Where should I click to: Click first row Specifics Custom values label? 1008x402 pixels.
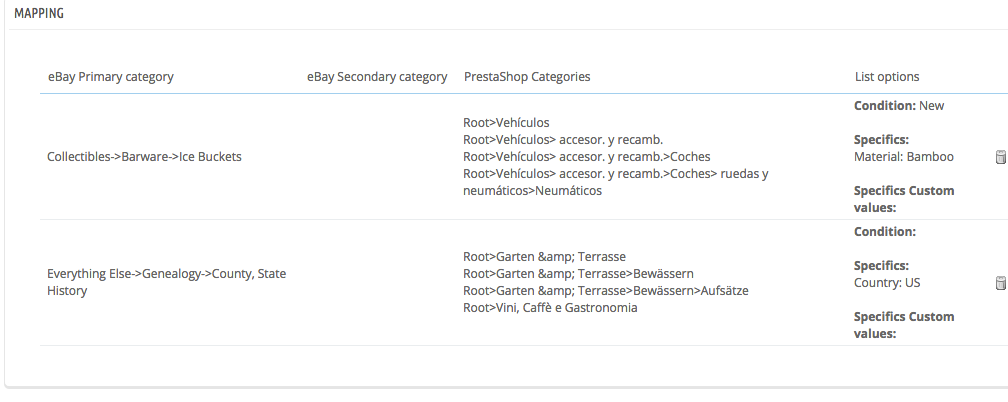(904, 199)
